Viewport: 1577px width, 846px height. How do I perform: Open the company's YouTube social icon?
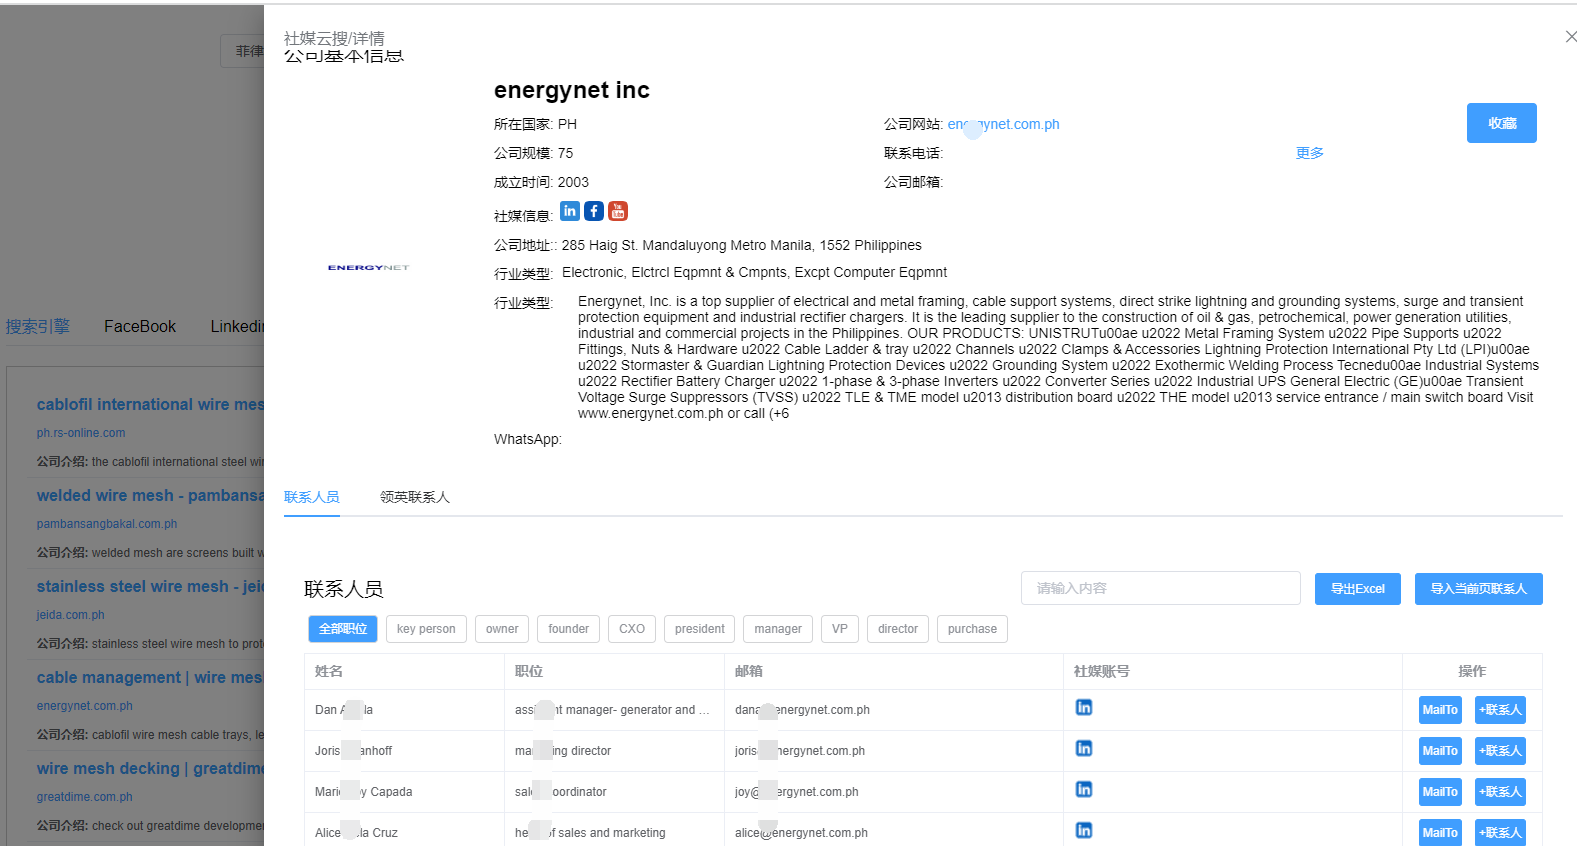[618, 211]
